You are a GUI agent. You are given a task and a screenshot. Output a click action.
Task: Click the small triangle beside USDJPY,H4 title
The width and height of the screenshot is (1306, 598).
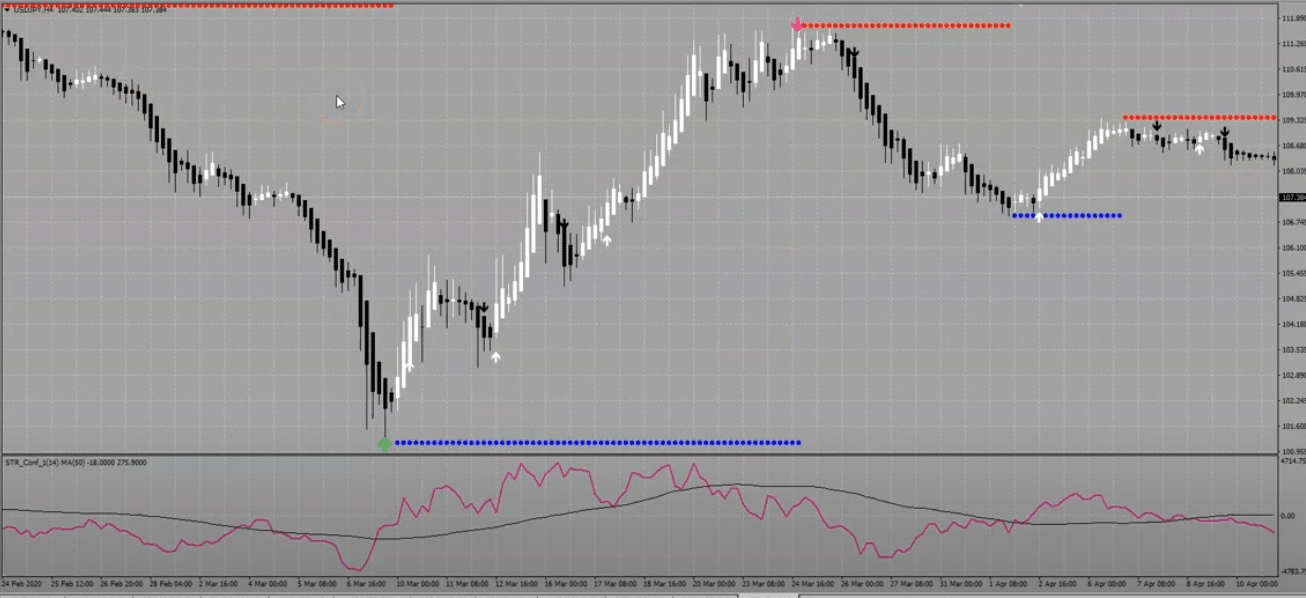tap(6, 12)
